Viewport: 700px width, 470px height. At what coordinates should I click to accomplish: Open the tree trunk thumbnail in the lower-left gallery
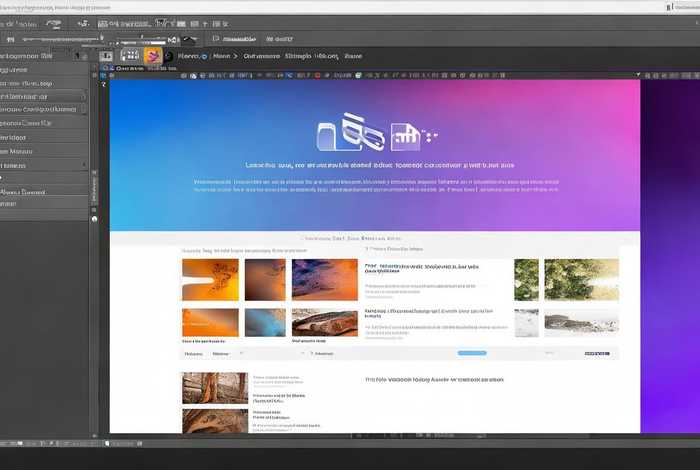point(214,387)
